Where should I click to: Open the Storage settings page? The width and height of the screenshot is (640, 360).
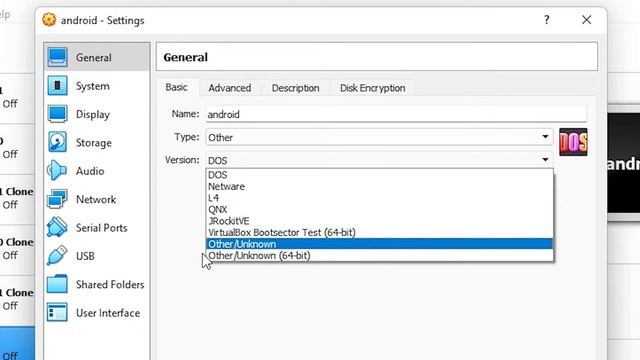[x=97, y=142]
